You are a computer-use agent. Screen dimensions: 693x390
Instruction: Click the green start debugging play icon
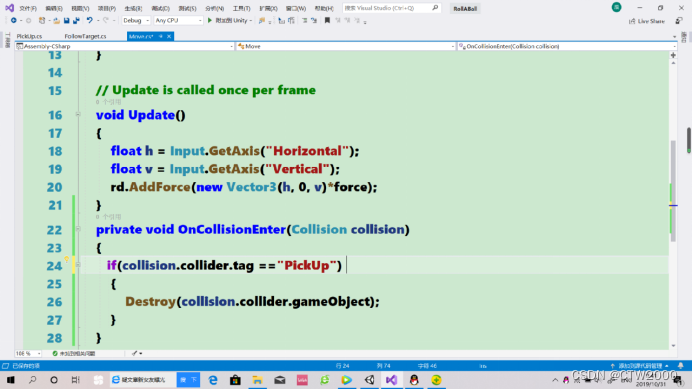[x=210, y=20]
